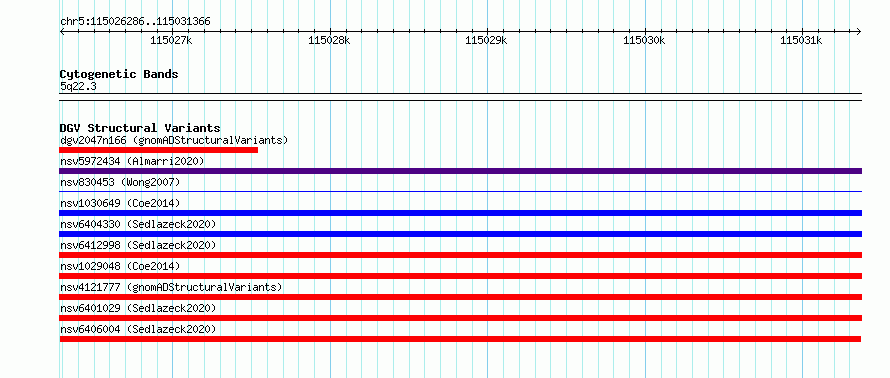Click the 115028k ruler tick label
This screenshot has height=378, width=890.
point(329,40)
